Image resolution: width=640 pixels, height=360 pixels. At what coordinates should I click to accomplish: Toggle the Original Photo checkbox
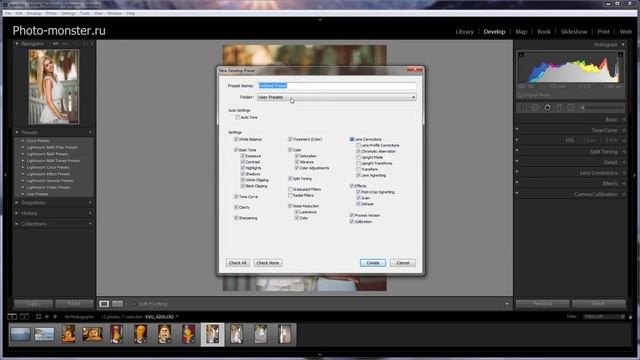tap(520, 95)
